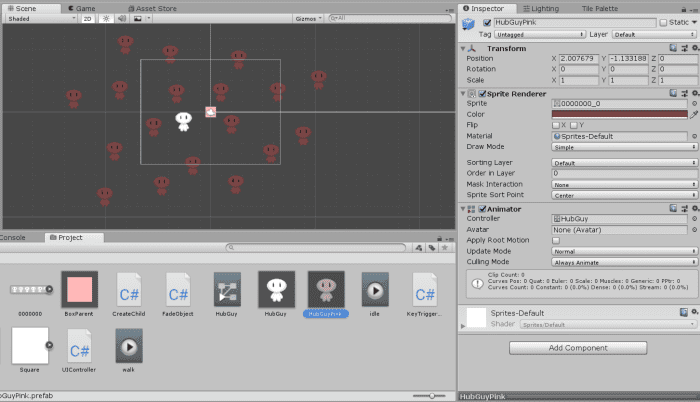Select the KeyTrigger C# script asset

click(425, 289)
